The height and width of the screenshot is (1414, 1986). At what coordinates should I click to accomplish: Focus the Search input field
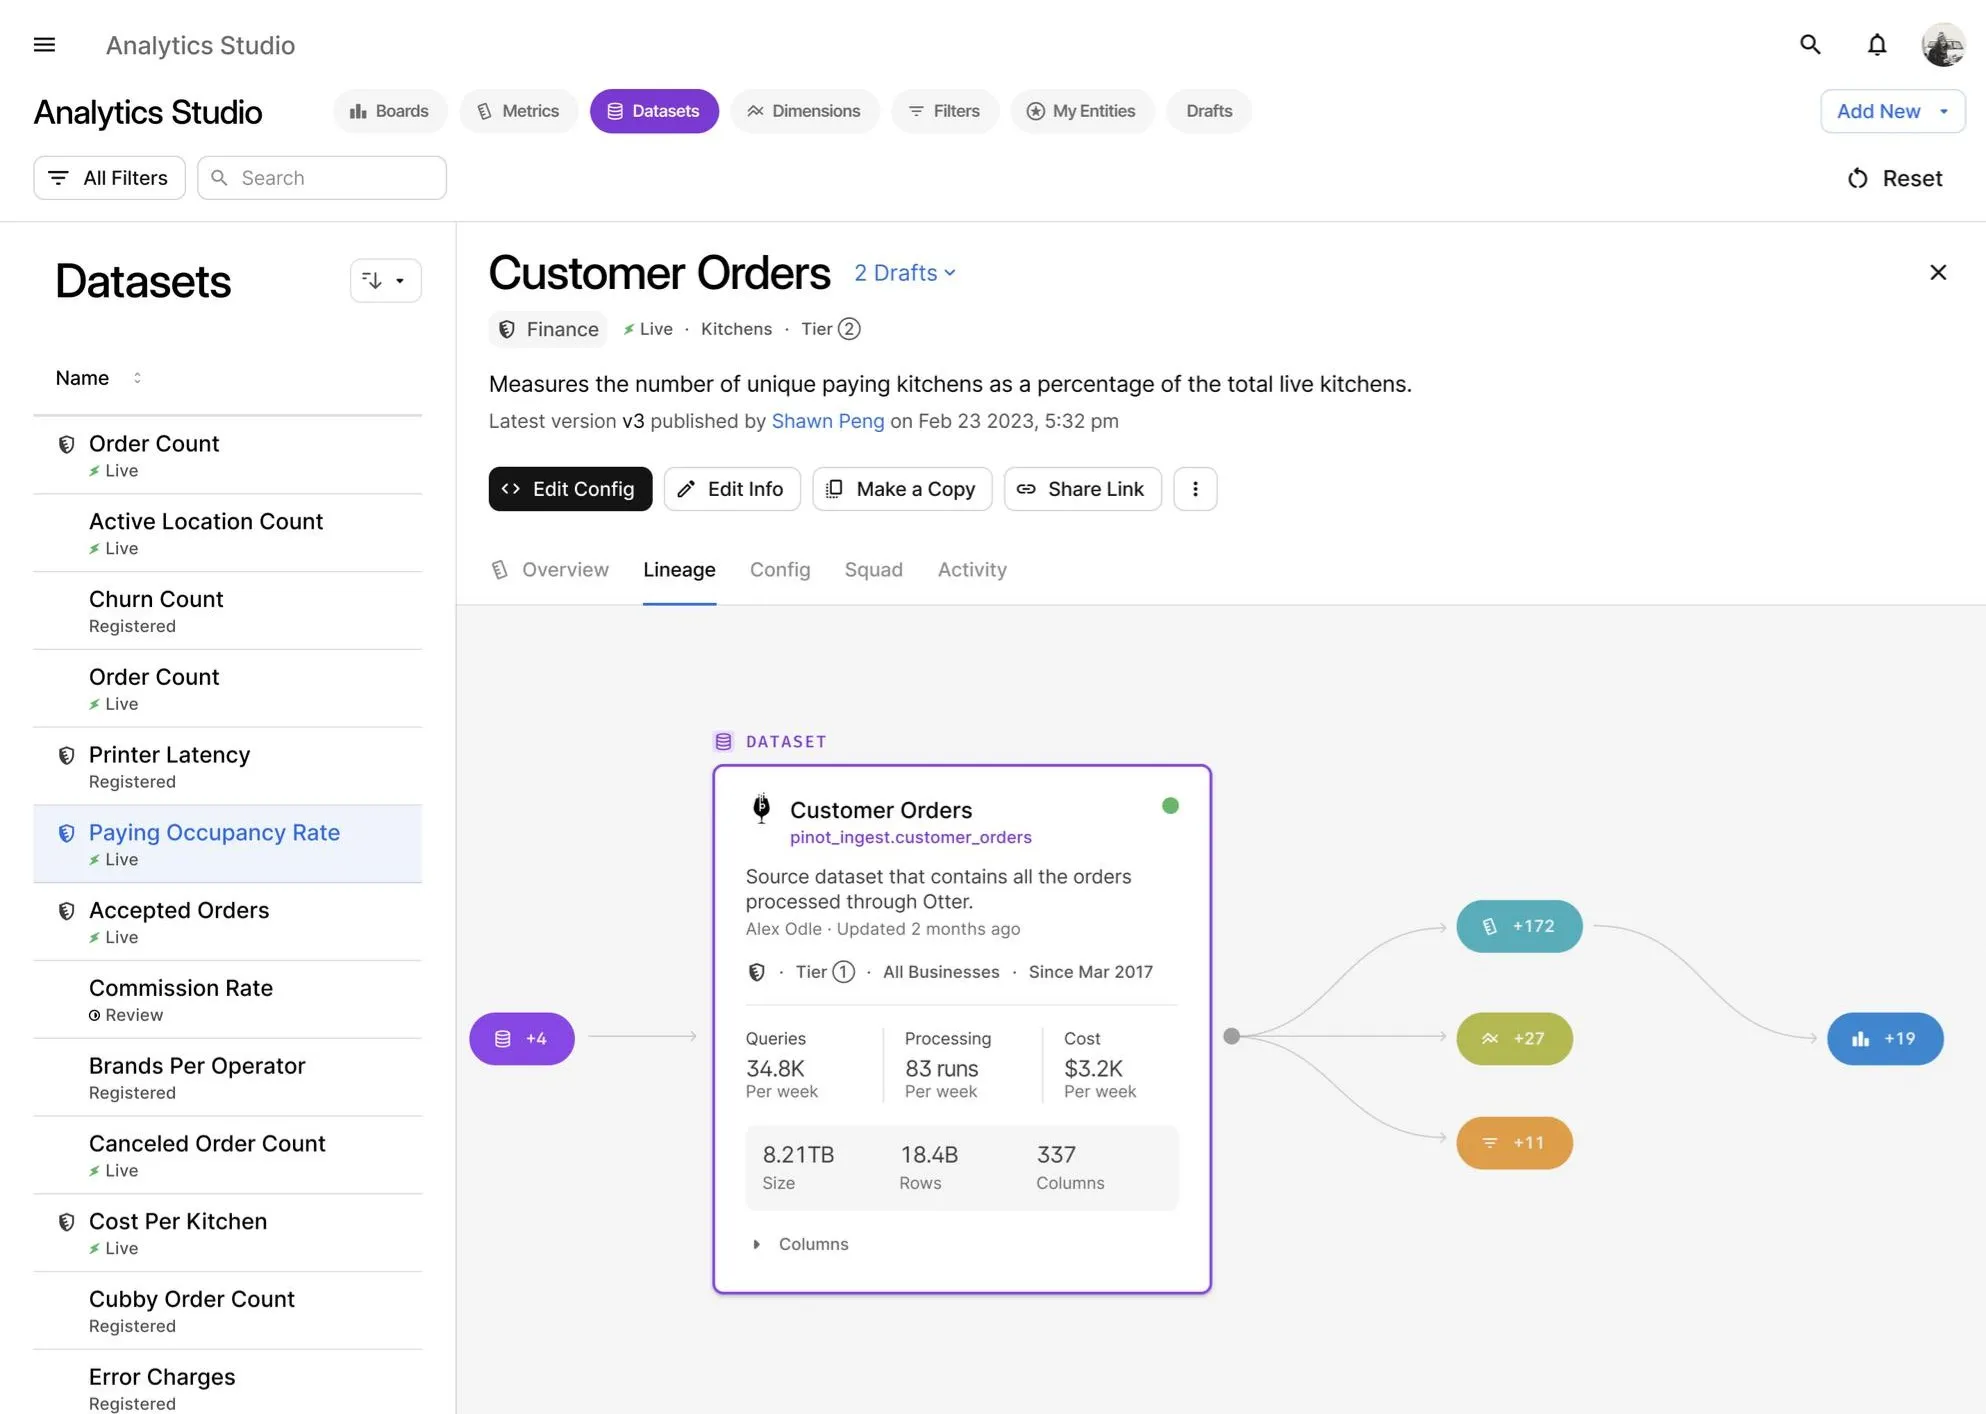(x=321, y=178)
